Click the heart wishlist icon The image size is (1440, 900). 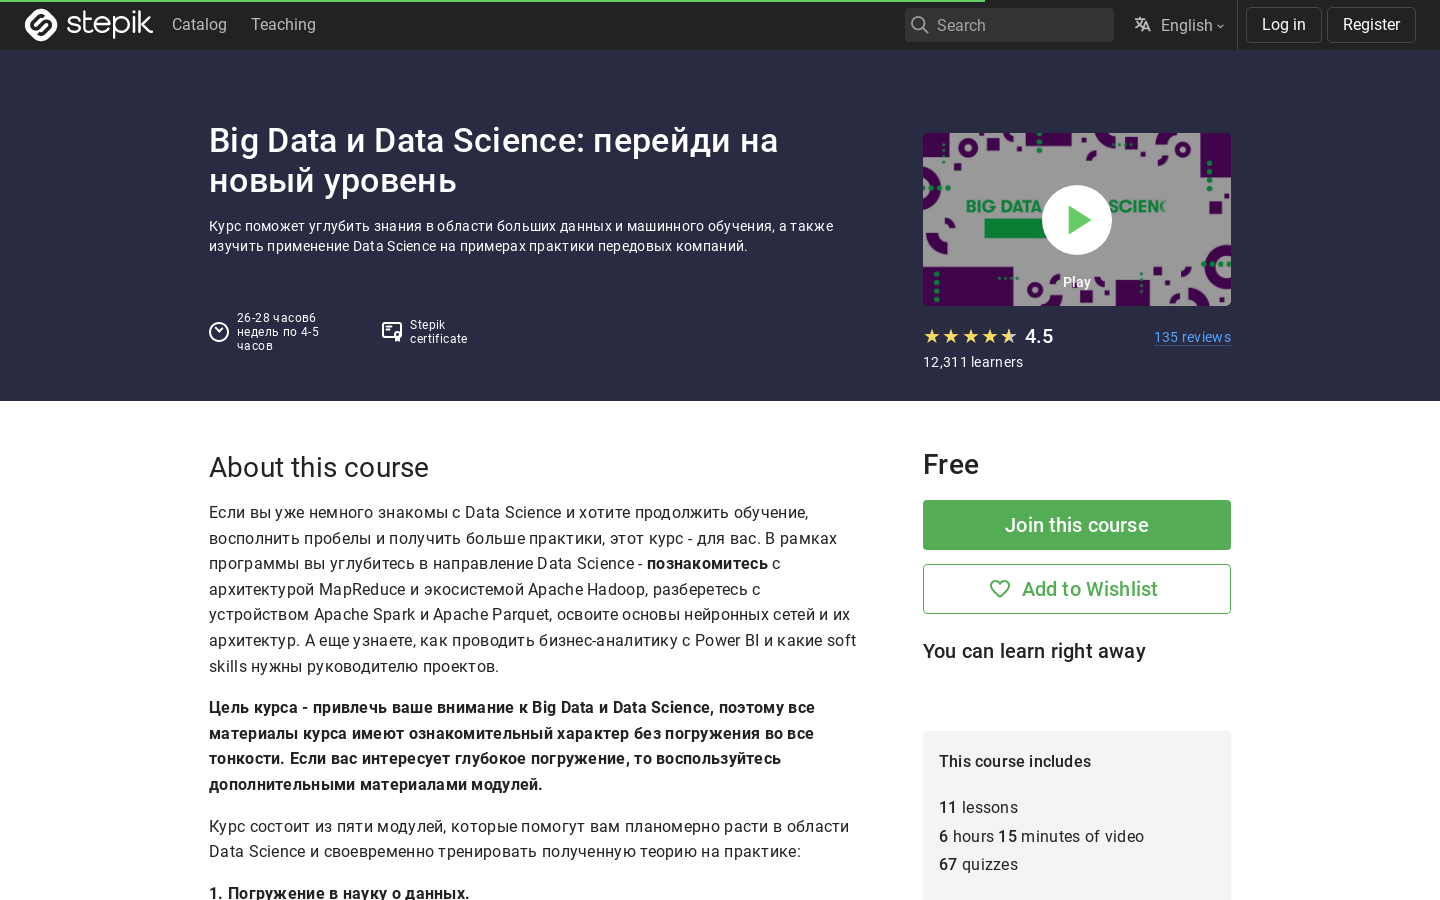click(x=1000, y=589)
